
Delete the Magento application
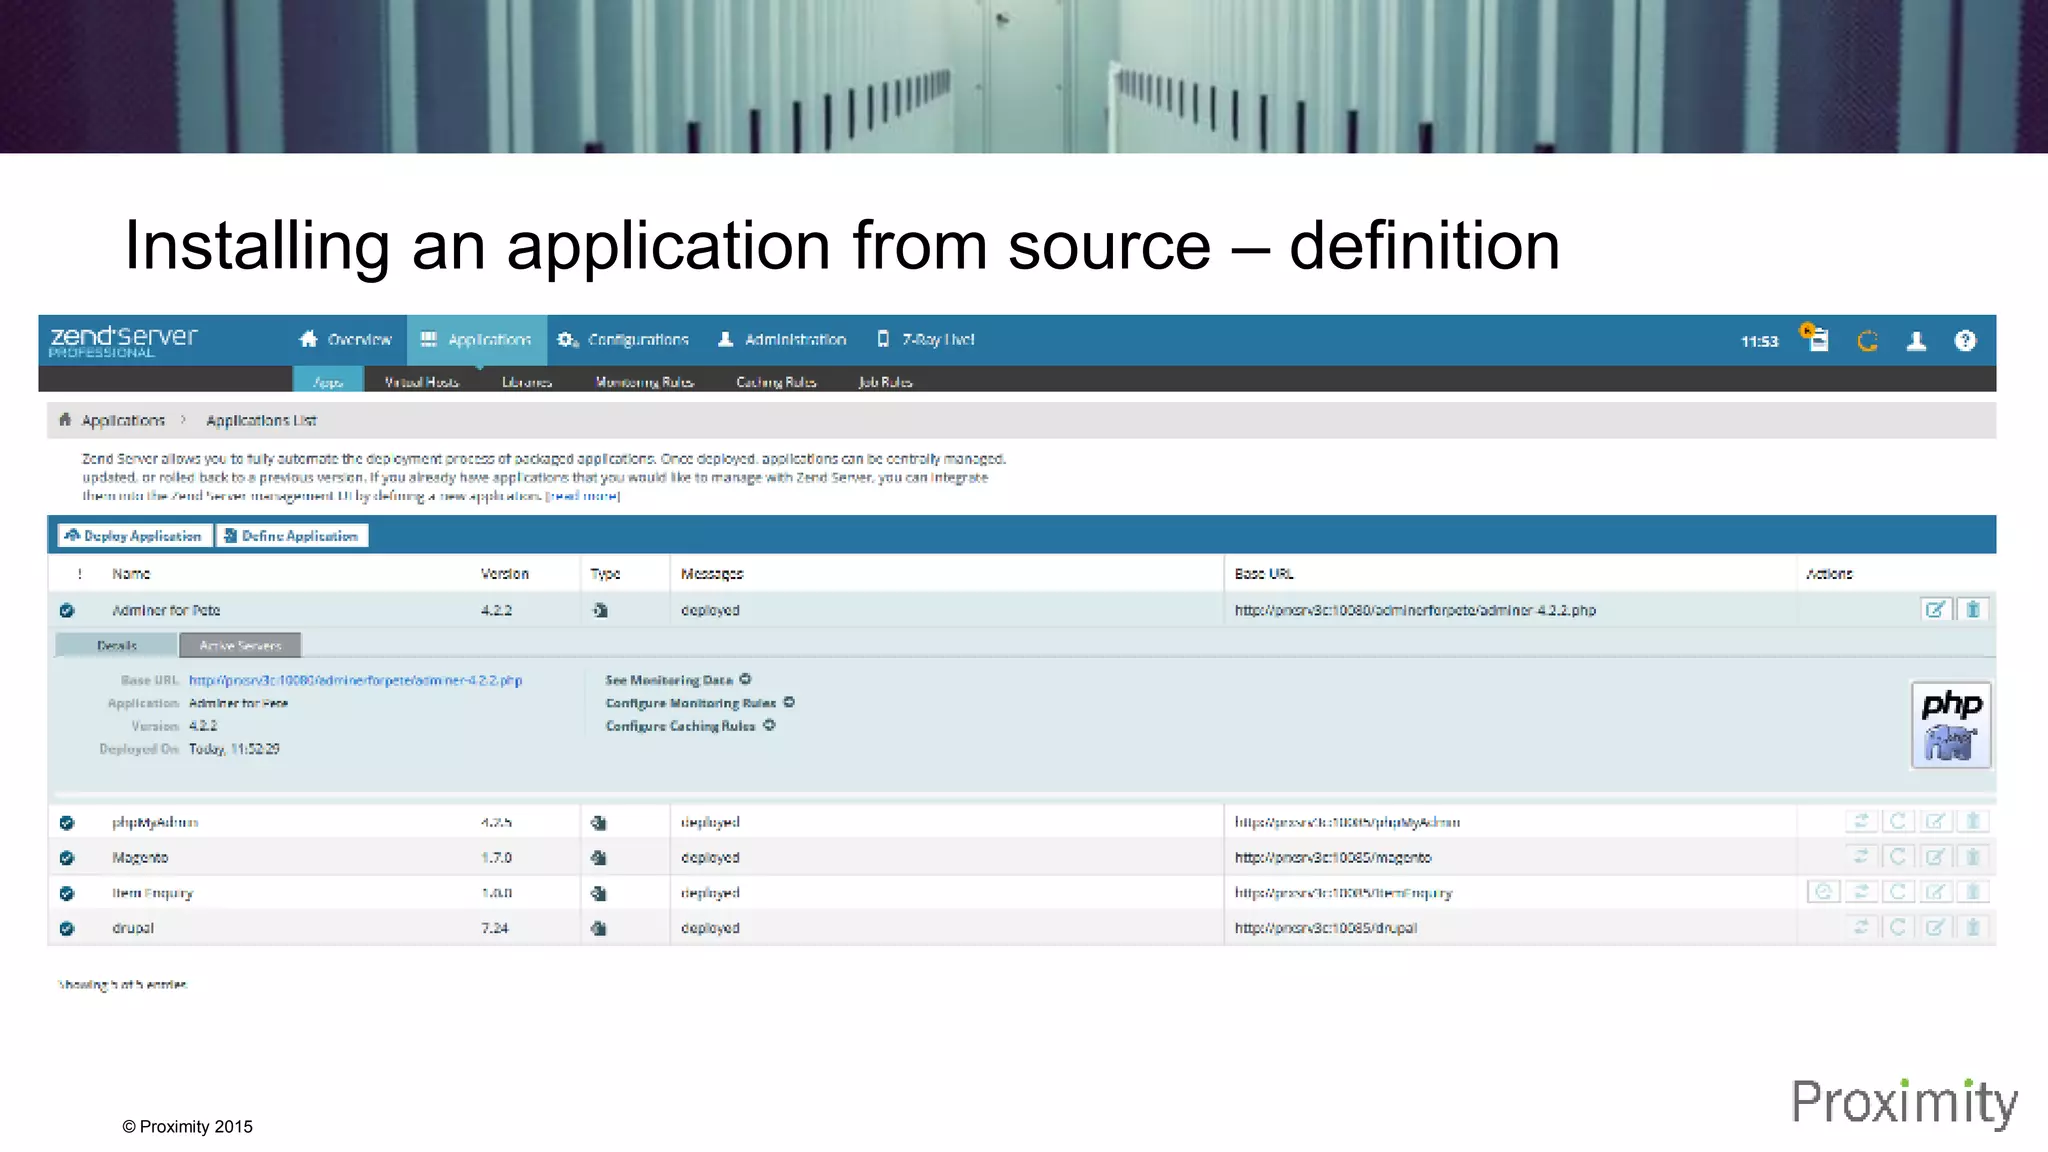pos(1973,857)
